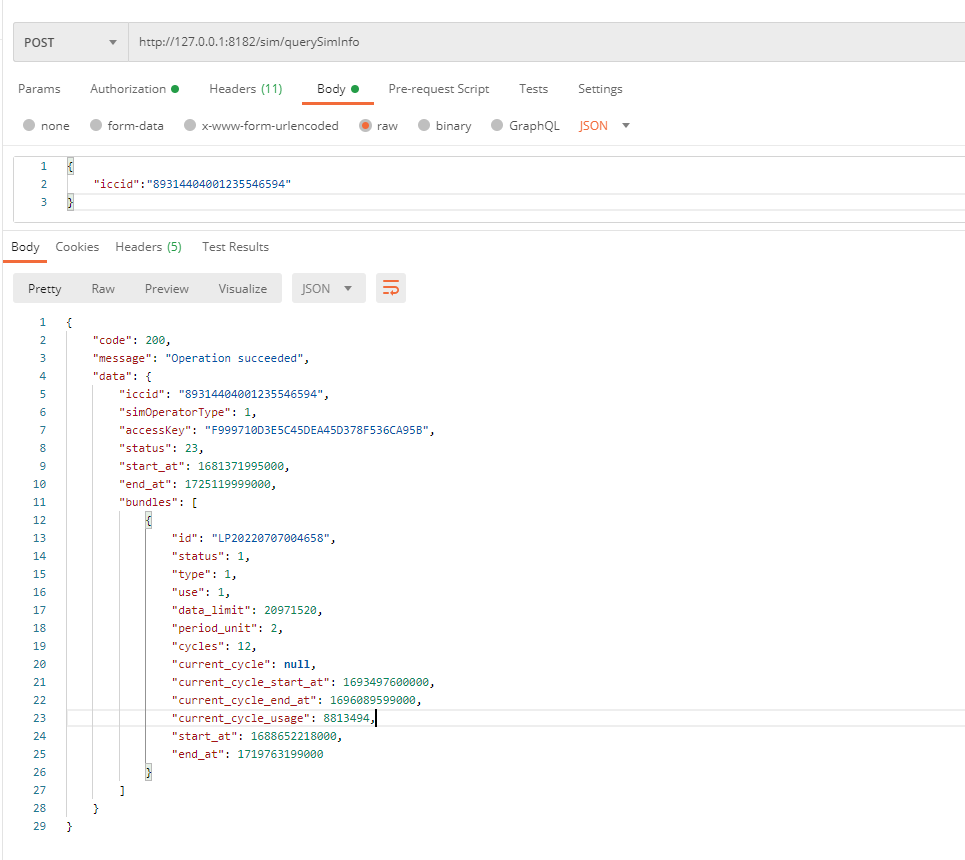Go to the request Settings tab
The width and height of the screenshot is (965, 860).
(600, 89)
